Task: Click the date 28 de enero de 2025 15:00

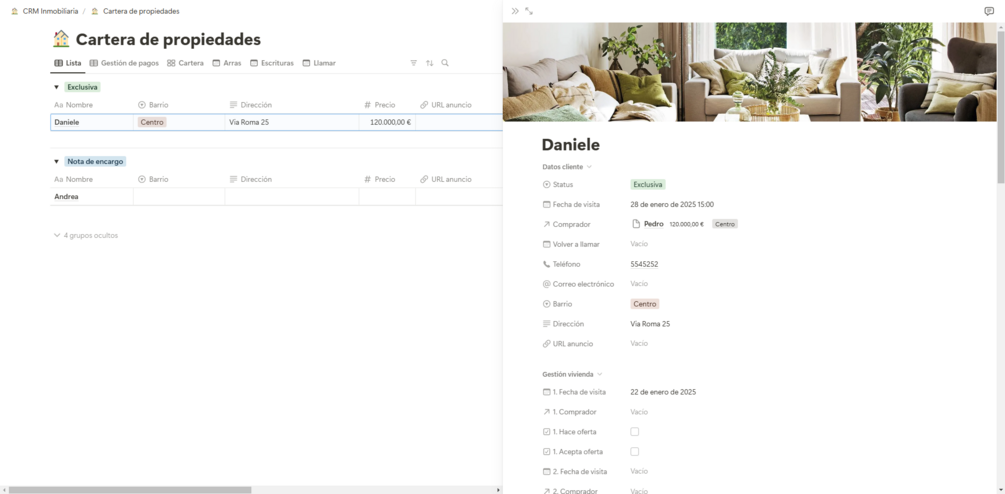Action: point(672,204)
